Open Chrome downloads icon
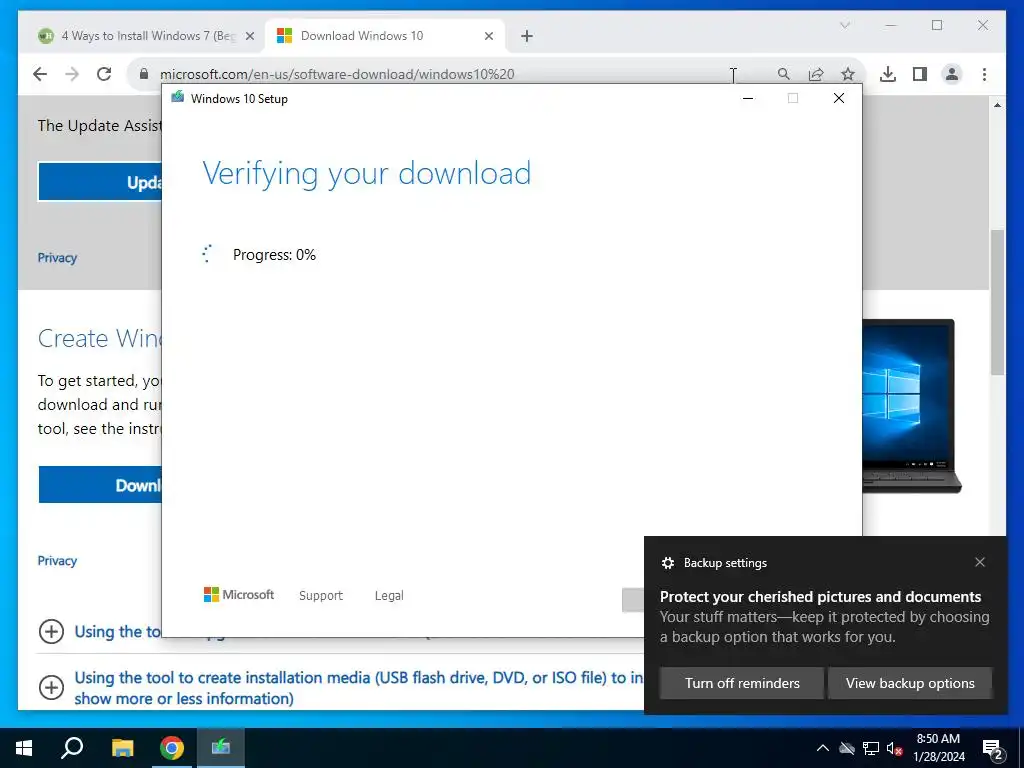The height and width of the screenshot is (768, 1024). 888,74
